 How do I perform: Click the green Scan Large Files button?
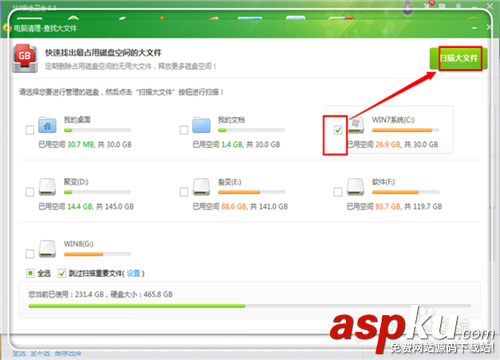click(x=459, y=58)
